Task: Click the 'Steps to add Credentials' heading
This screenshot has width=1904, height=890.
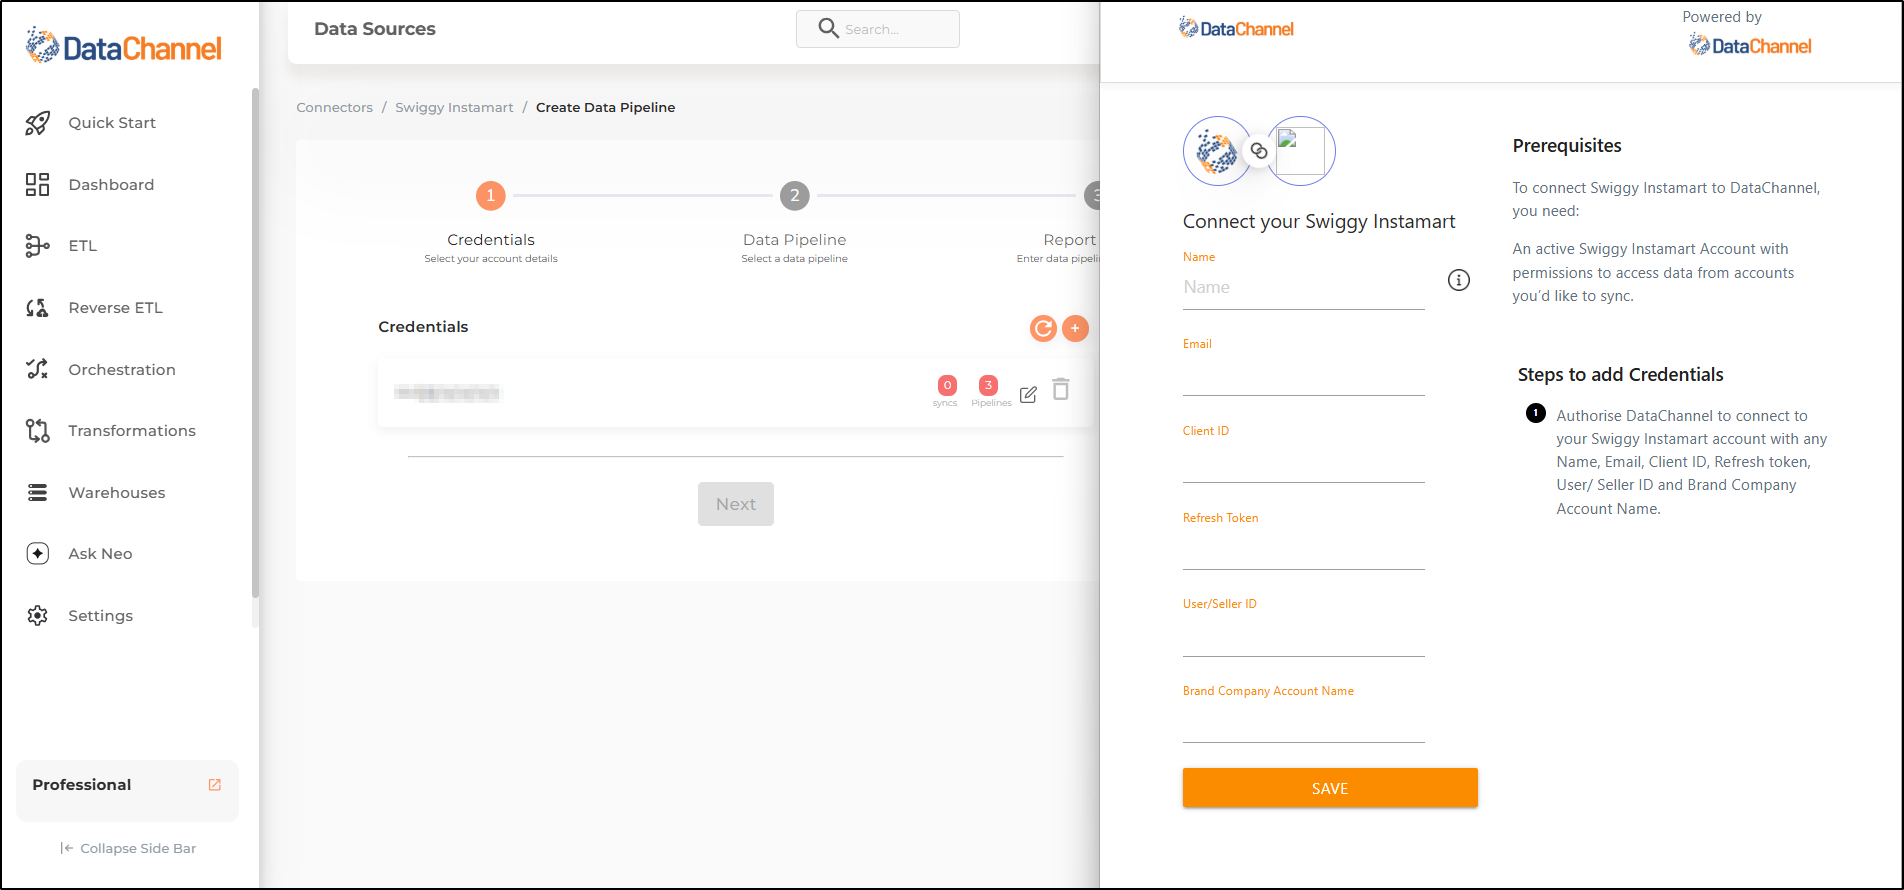Action: pos(1620,375)
